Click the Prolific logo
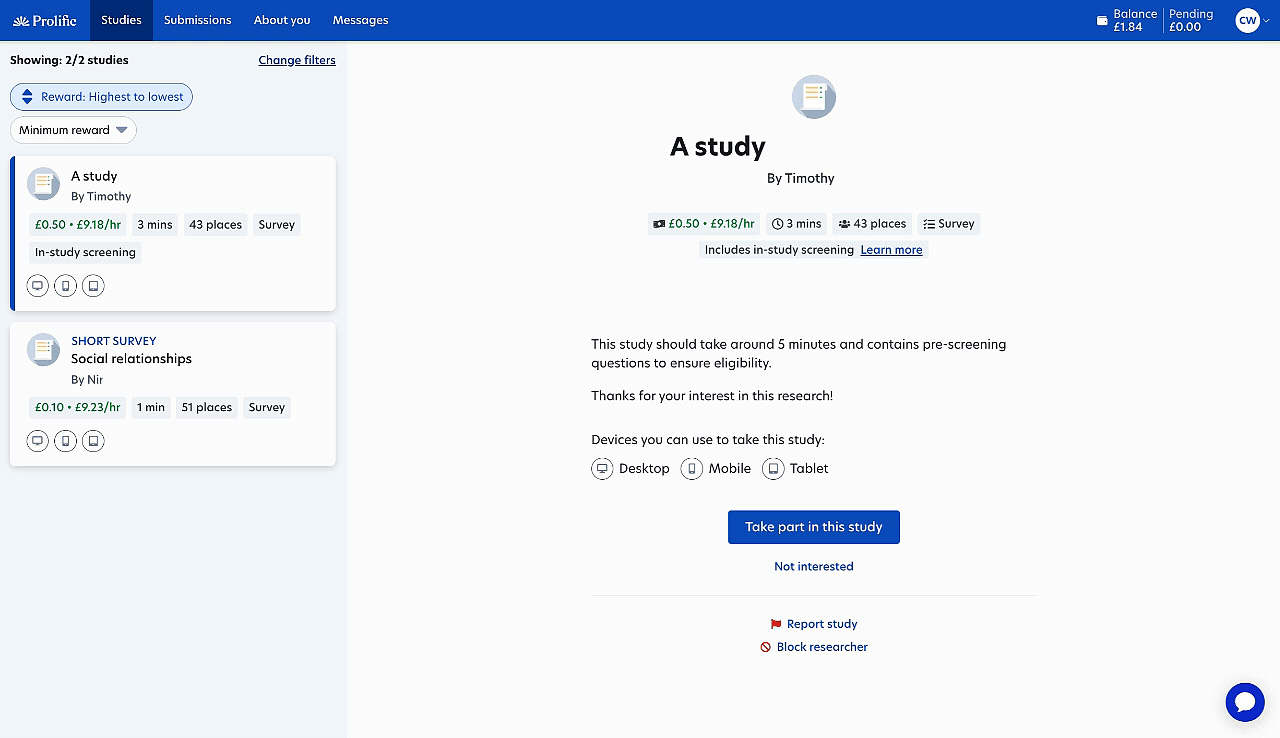The height and width of the screenshot is (738, 1280). (45, 20)
